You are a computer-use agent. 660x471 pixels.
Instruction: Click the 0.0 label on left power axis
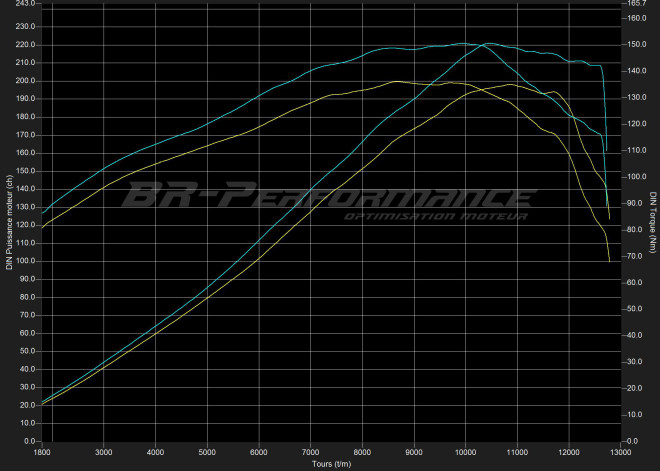(x=29, y=441)
